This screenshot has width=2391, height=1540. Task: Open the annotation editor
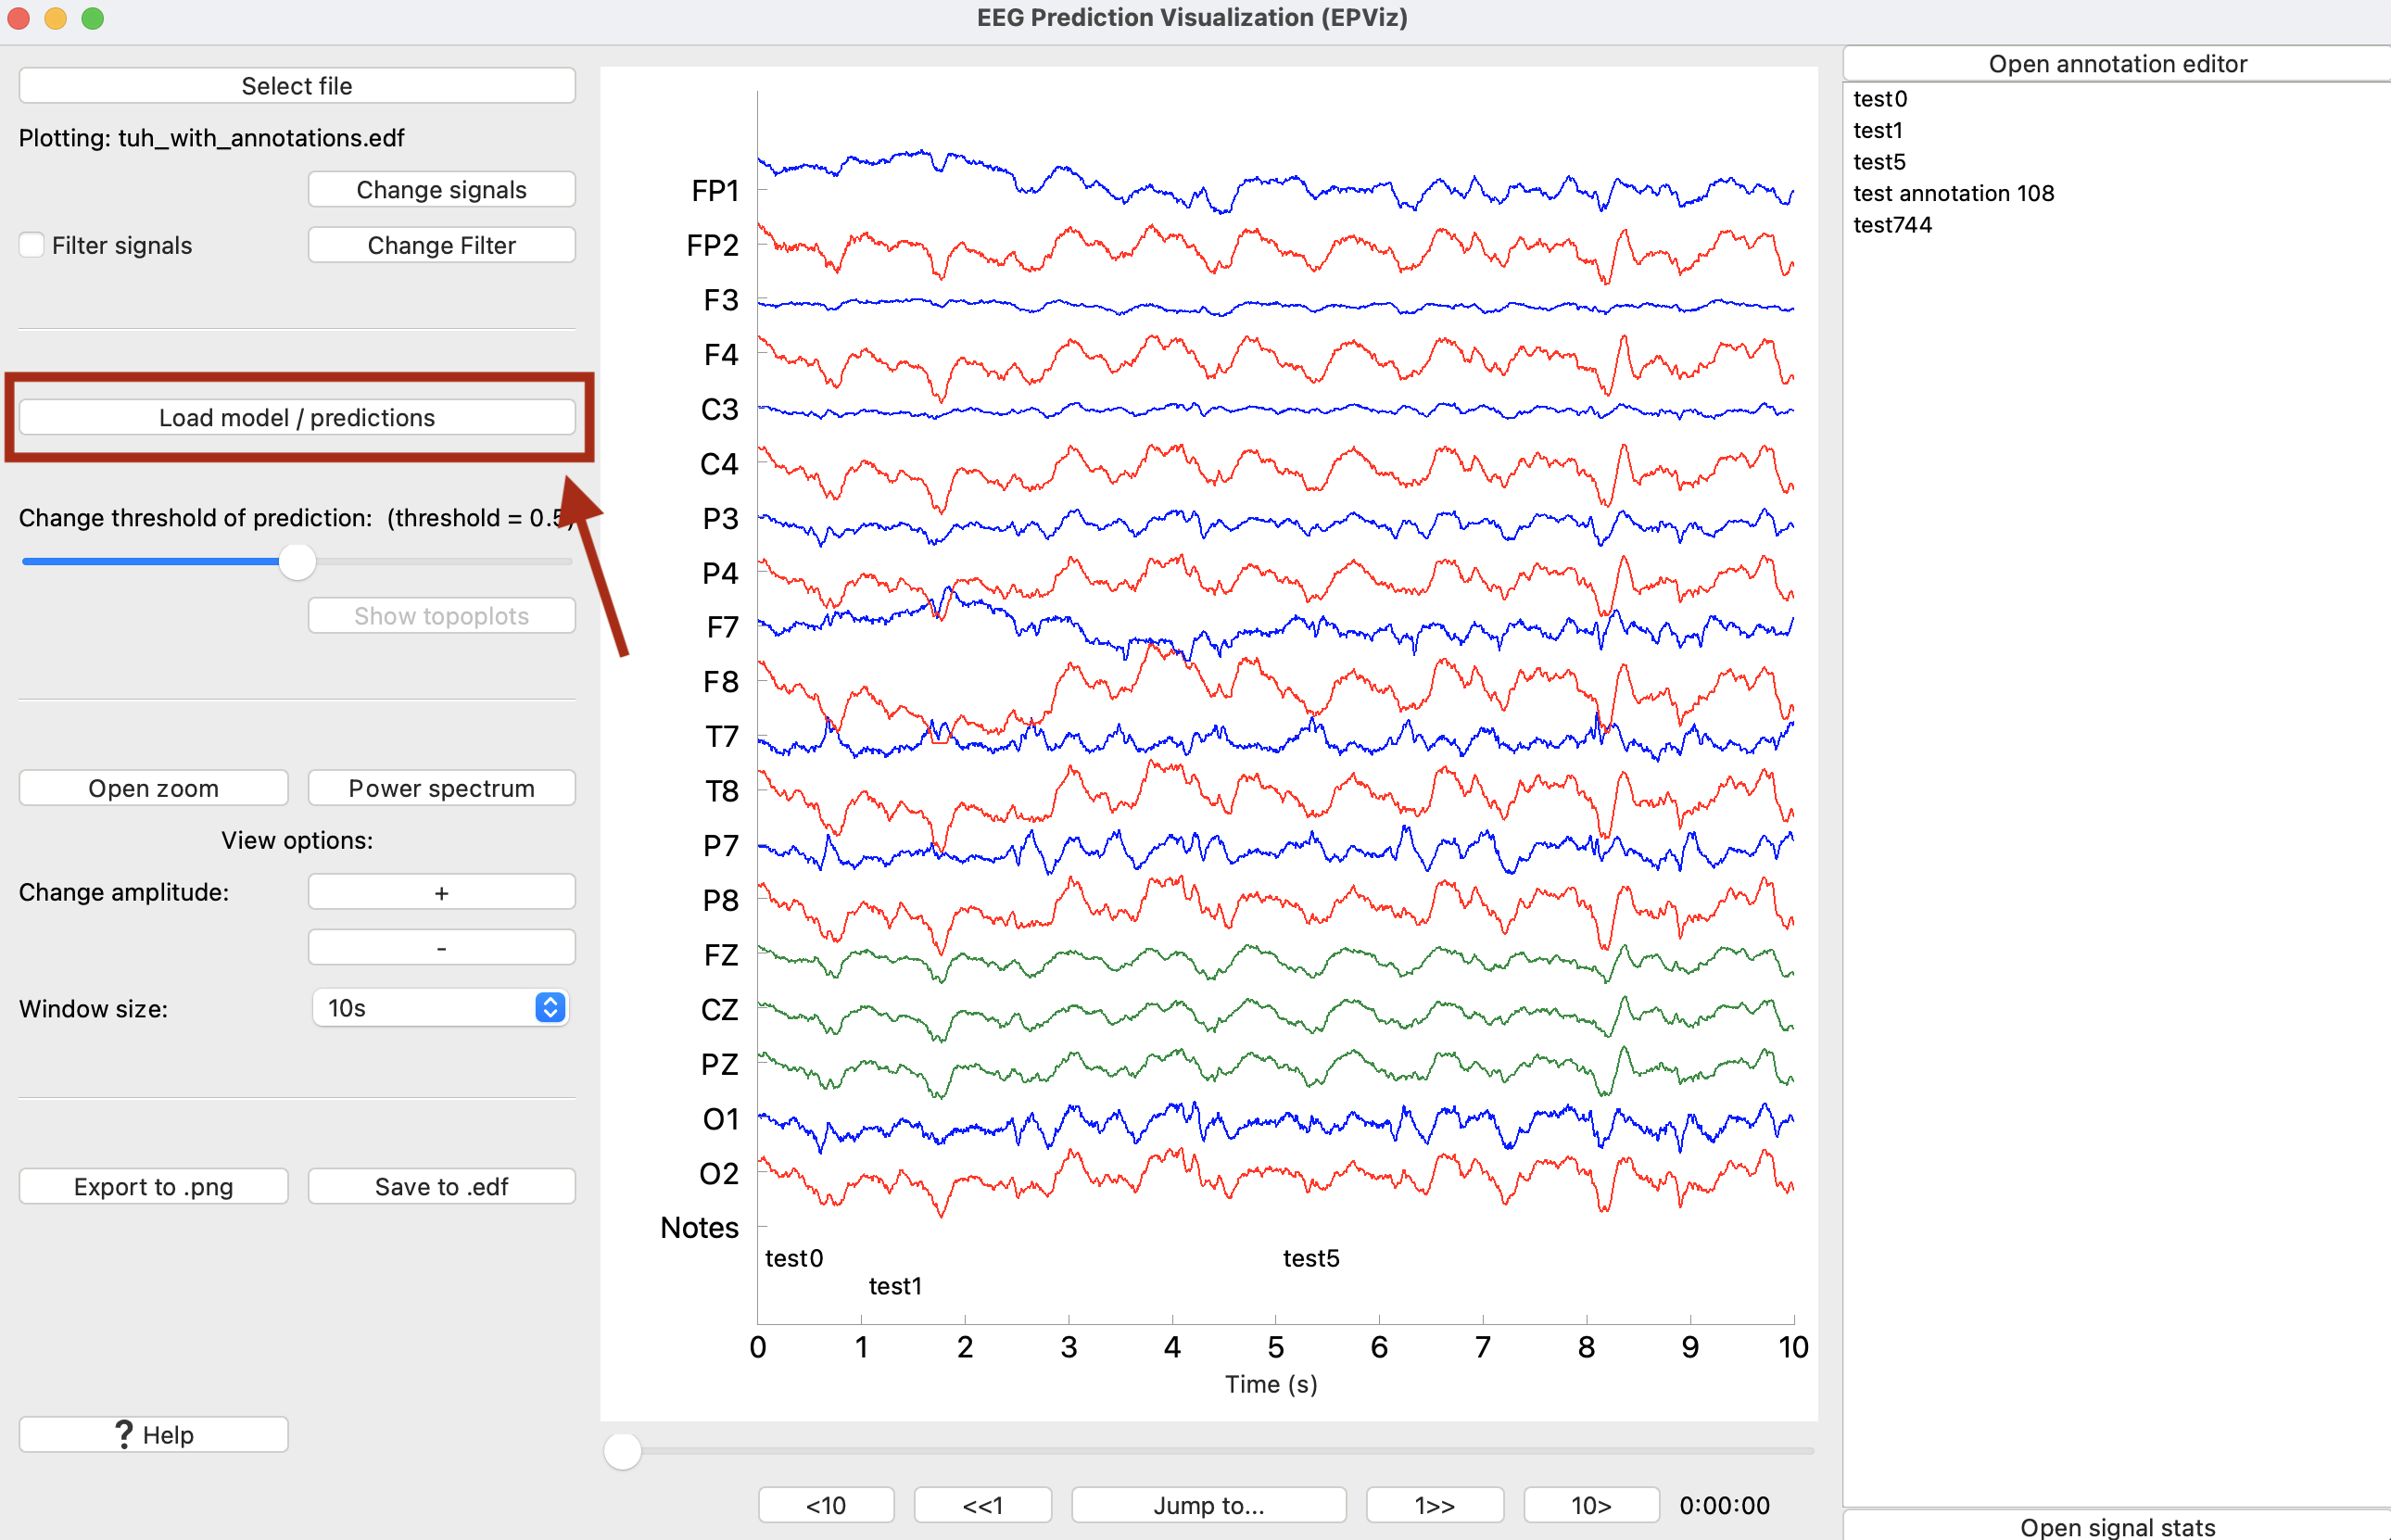pyautogui.click(x=2116, y=64)
